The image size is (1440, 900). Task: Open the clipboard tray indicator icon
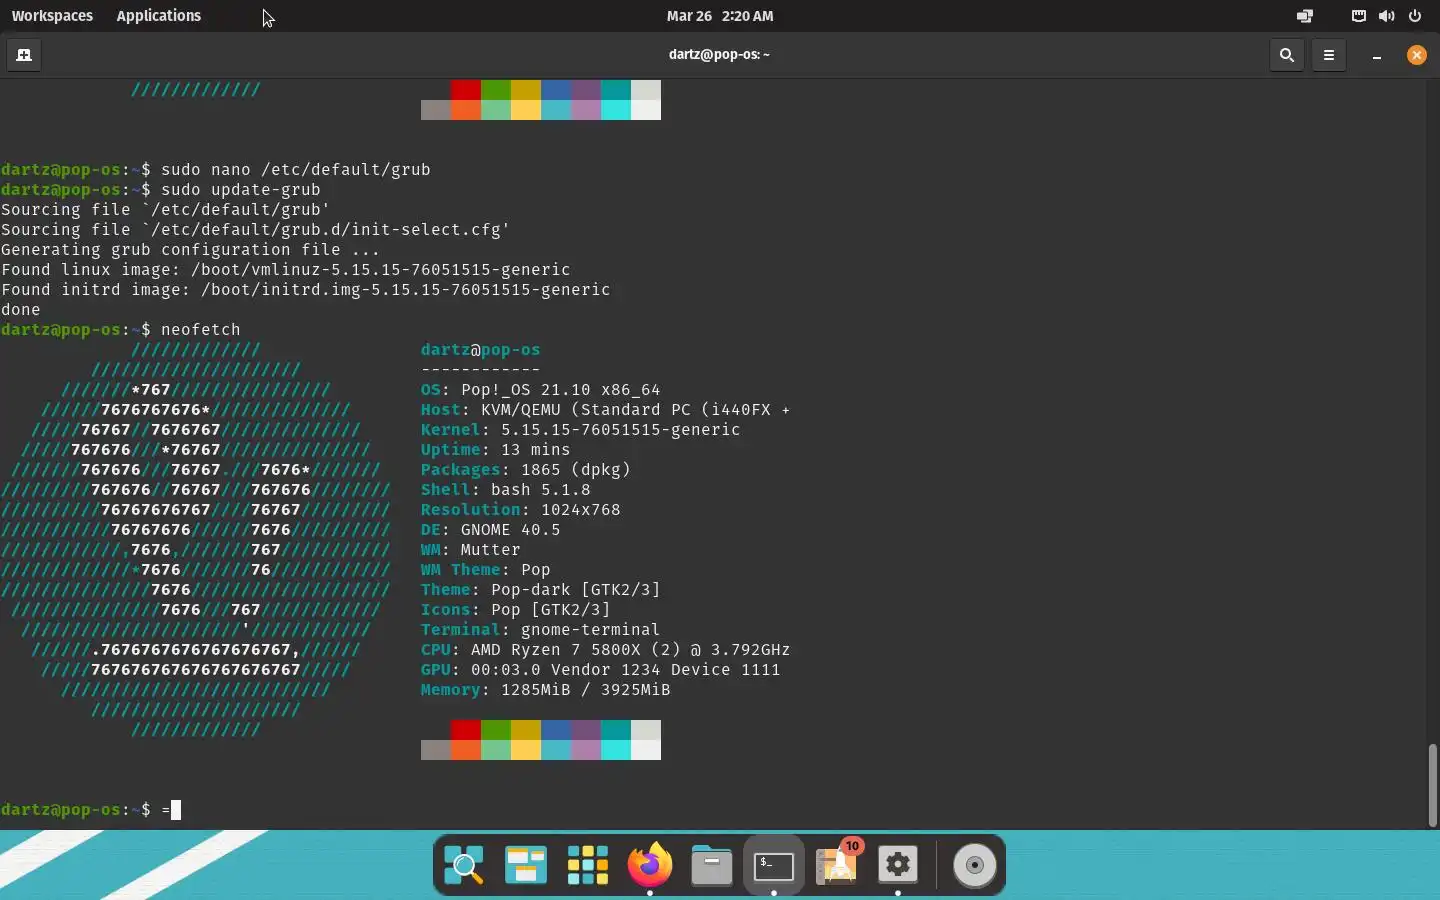[1358, 16]
